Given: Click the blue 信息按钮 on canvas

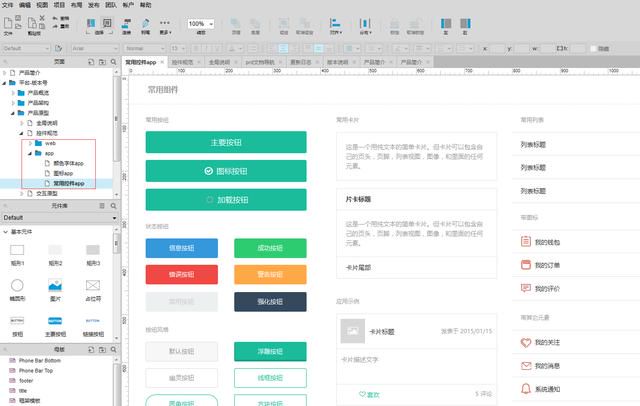Looking at the screenshot, I should click(182, 248).
